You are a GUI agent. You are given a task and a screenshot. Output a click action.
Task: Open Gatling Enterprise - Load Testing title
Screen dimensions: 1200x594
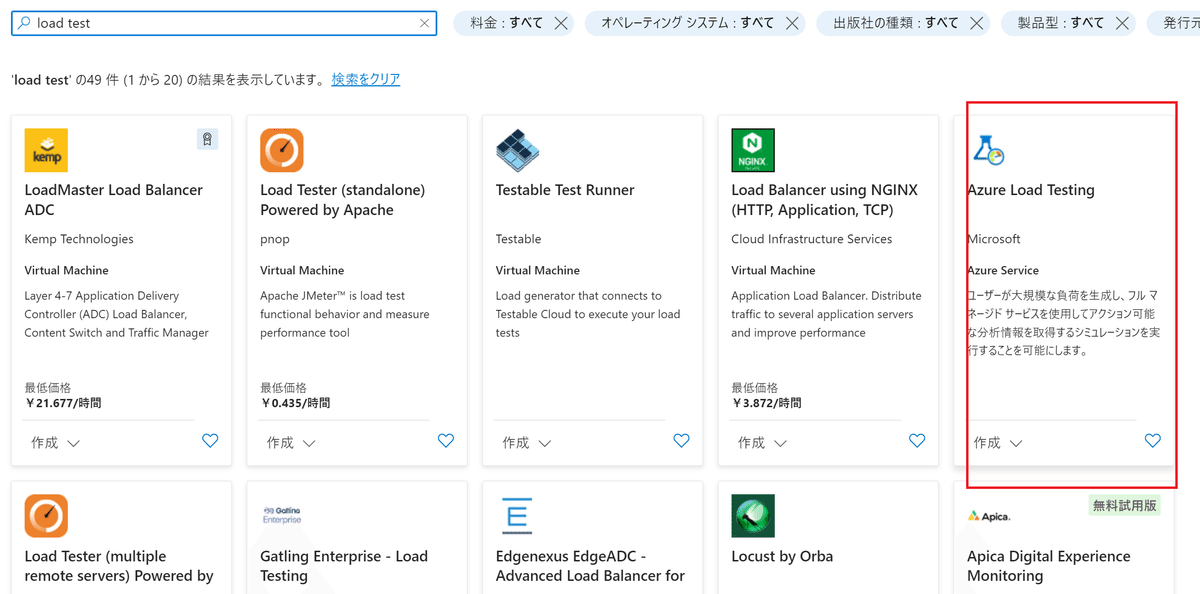344,566
